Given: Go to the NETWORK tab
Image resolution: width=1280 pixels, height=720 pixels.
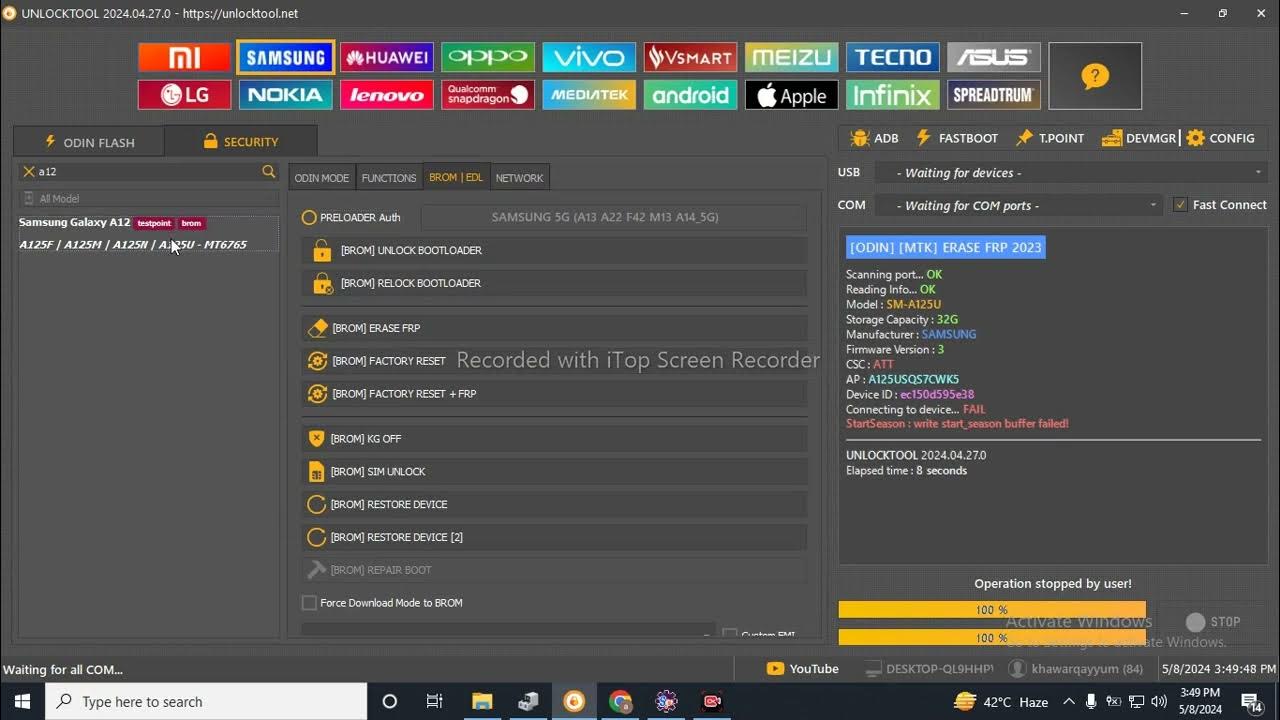Looking at the screenshot, I should click(520, 178).
